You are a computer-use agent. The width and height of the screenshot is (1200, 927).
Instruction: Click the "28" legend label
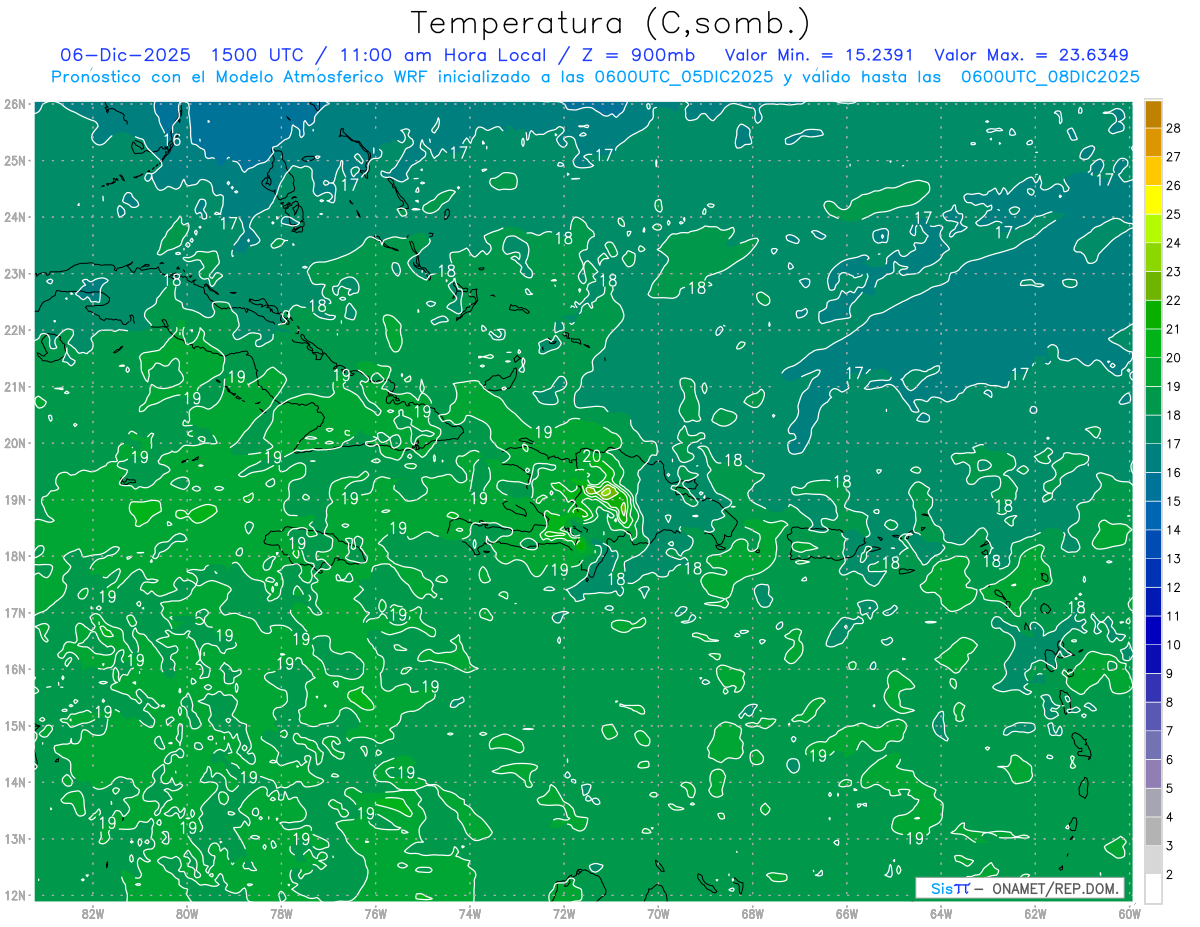1173,128
